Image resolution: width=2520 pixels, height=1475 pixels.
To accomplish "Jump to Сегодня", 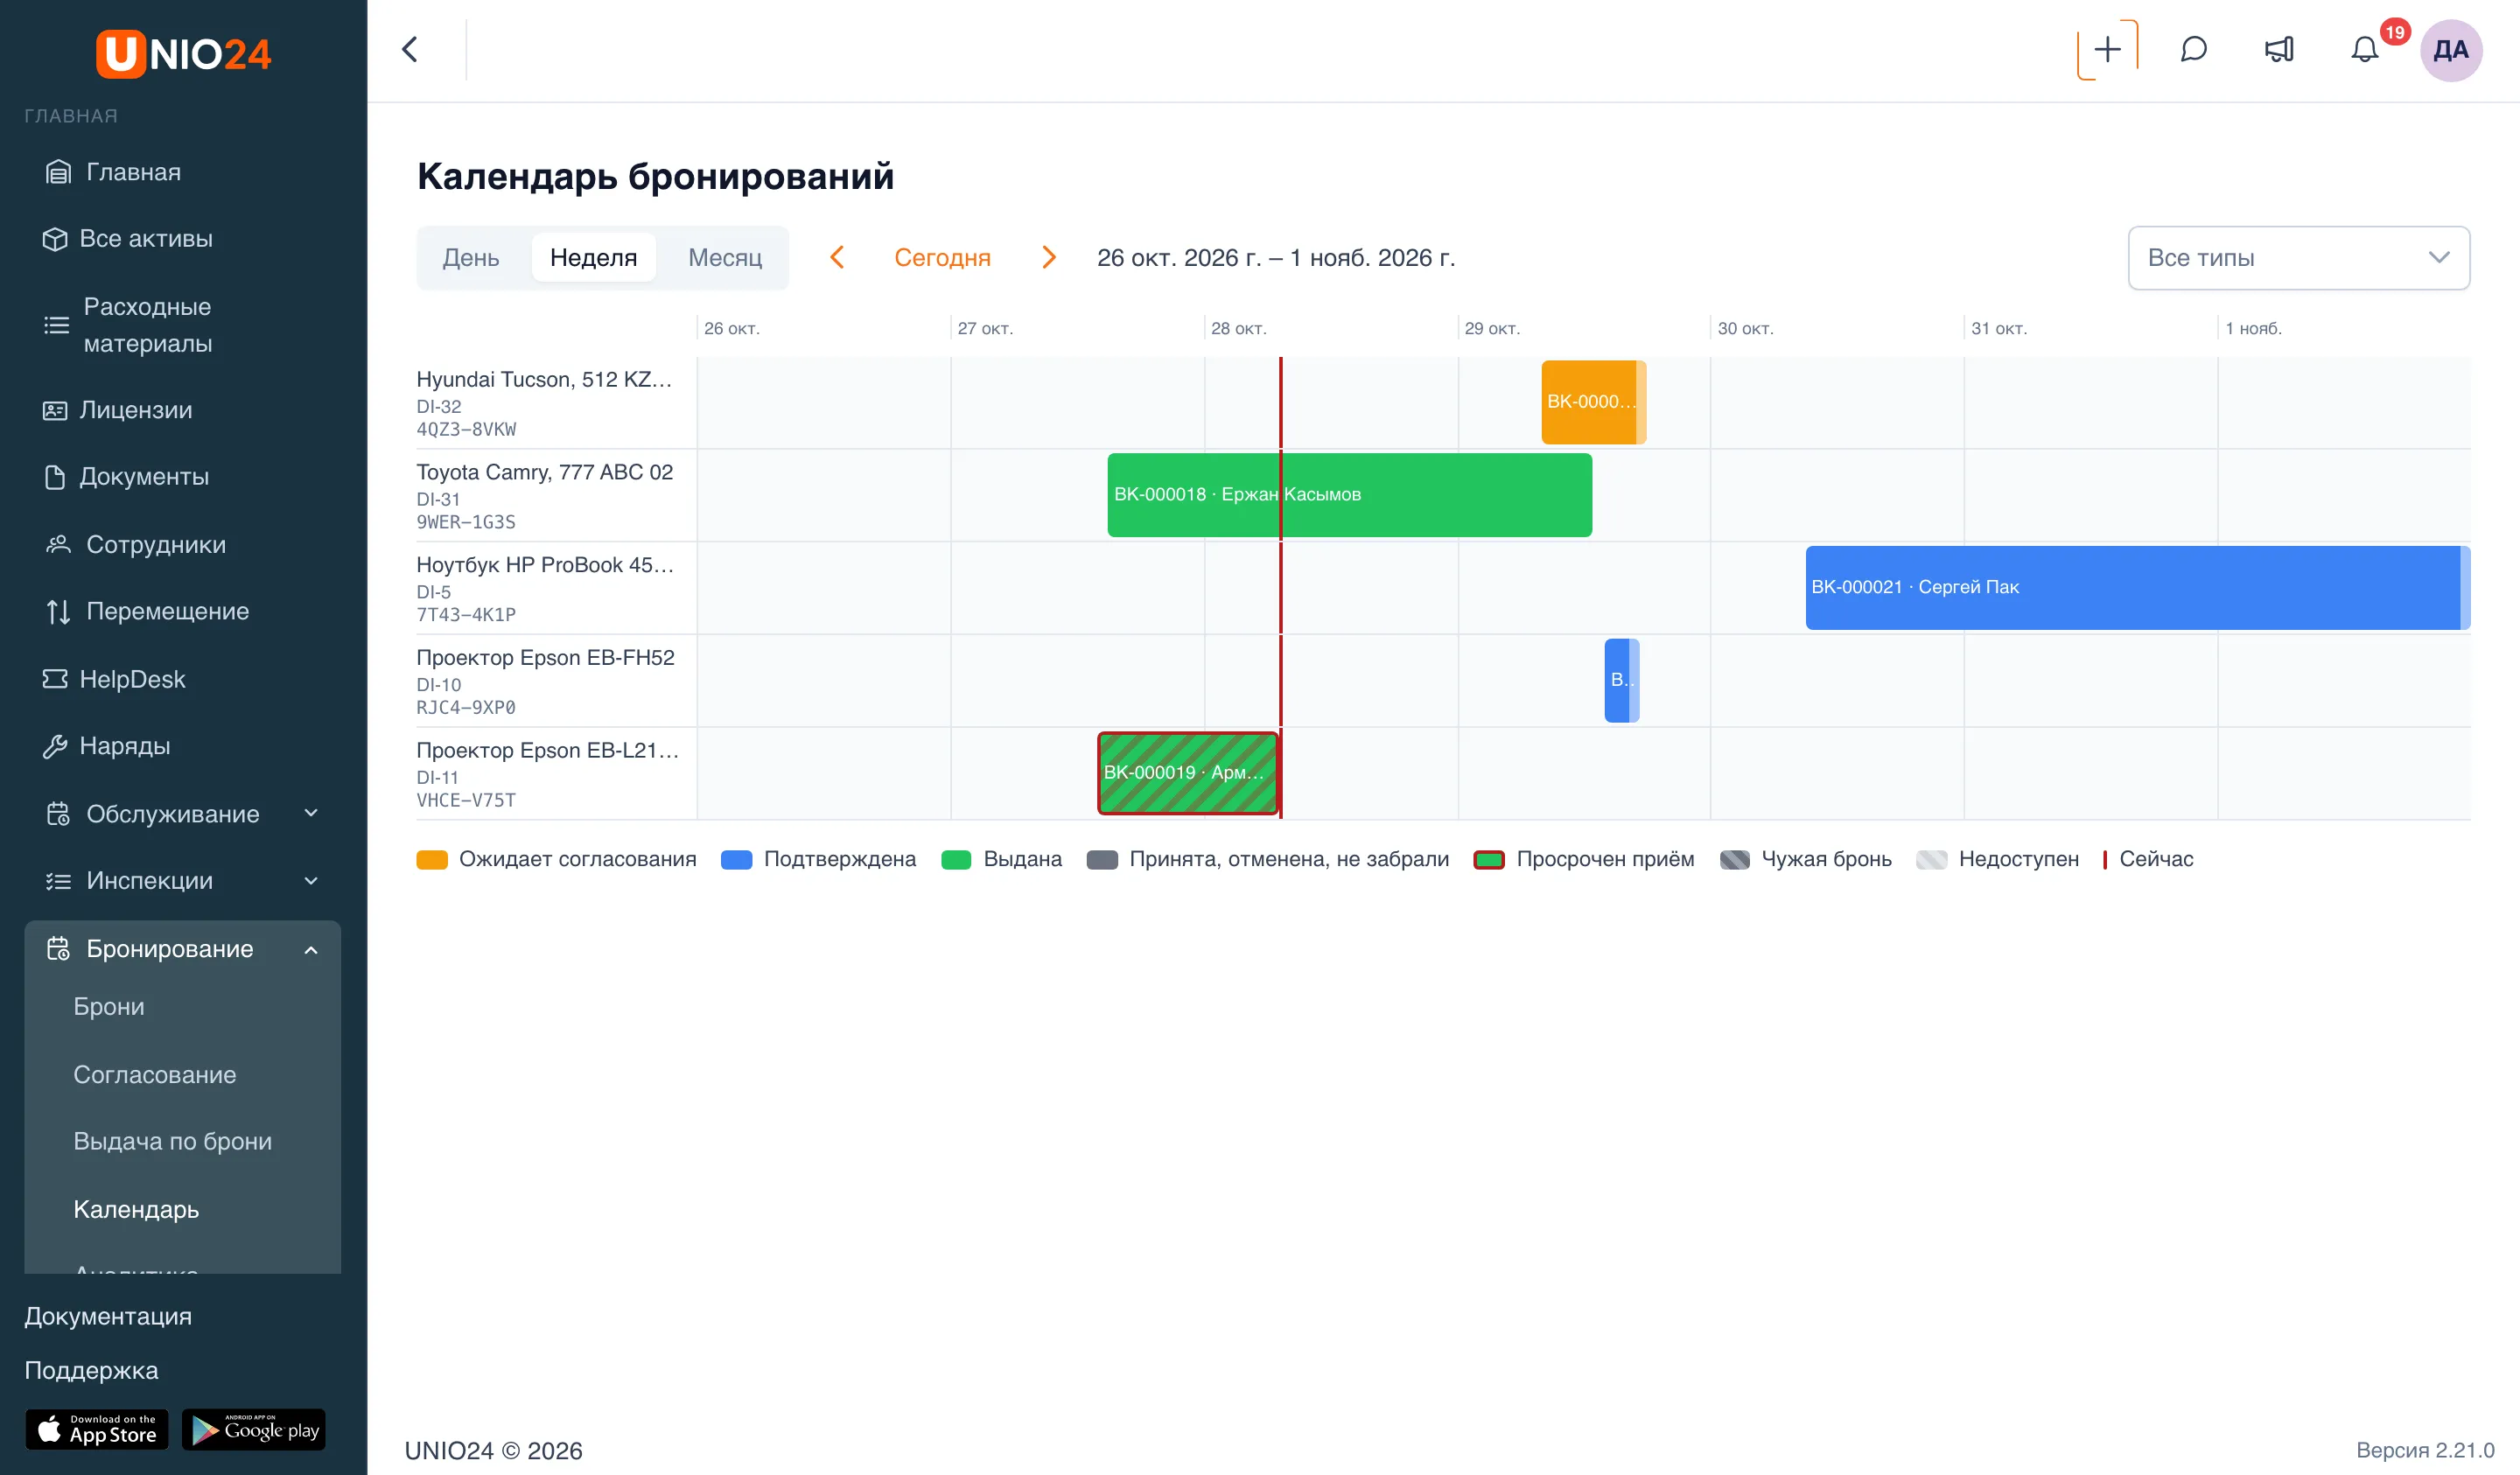I will click(x=942, y=257).
